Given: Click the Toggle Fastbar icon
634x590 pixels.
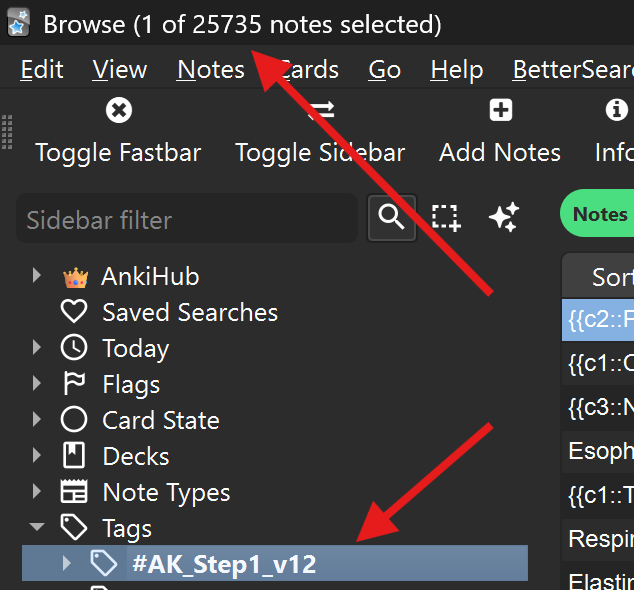Looking at the screenshot, I should pos(118,110).
